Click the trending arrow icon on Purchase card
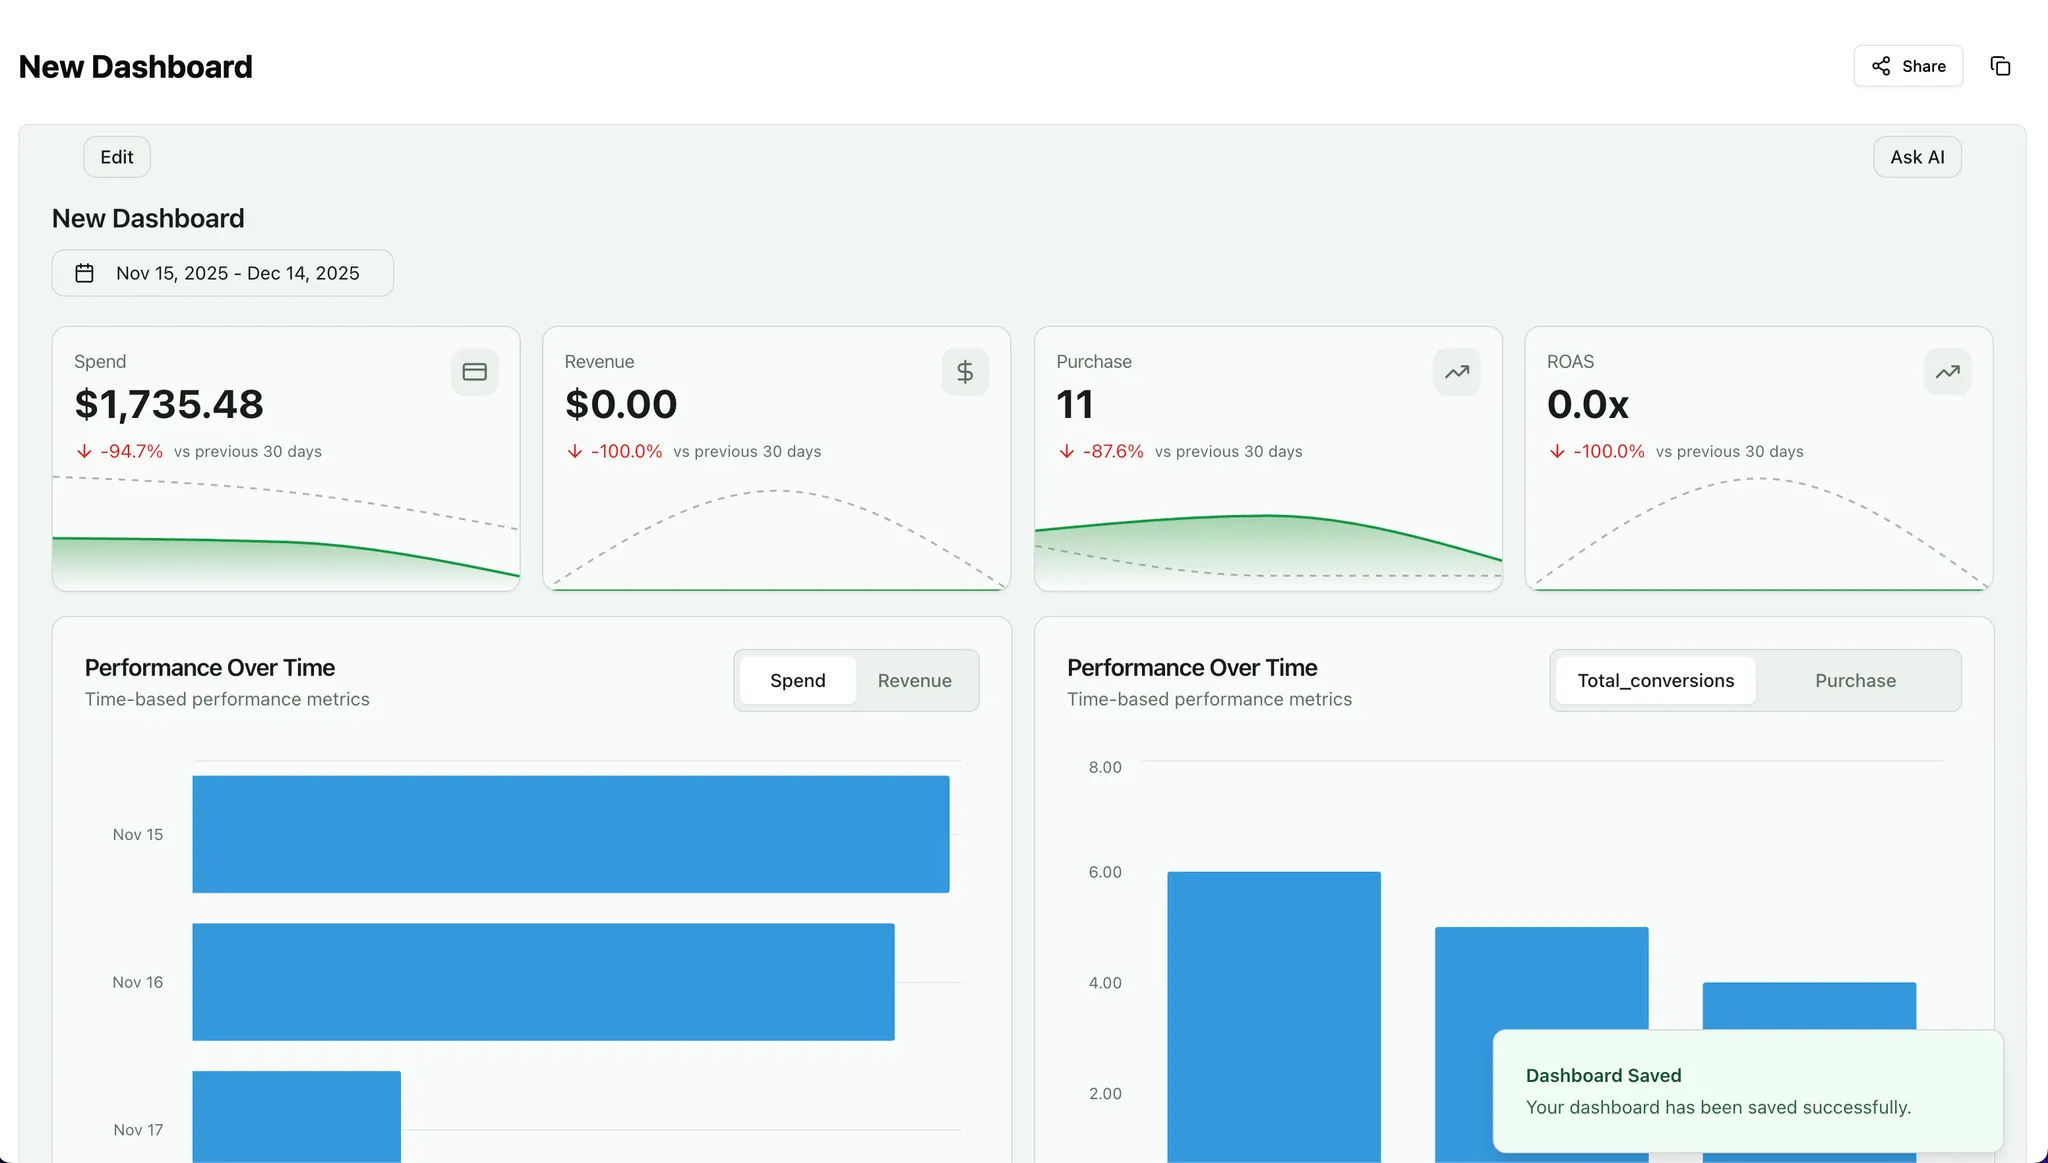Image resolution: width=2048 pixels, height=1163 pixels. (1457, 372)
